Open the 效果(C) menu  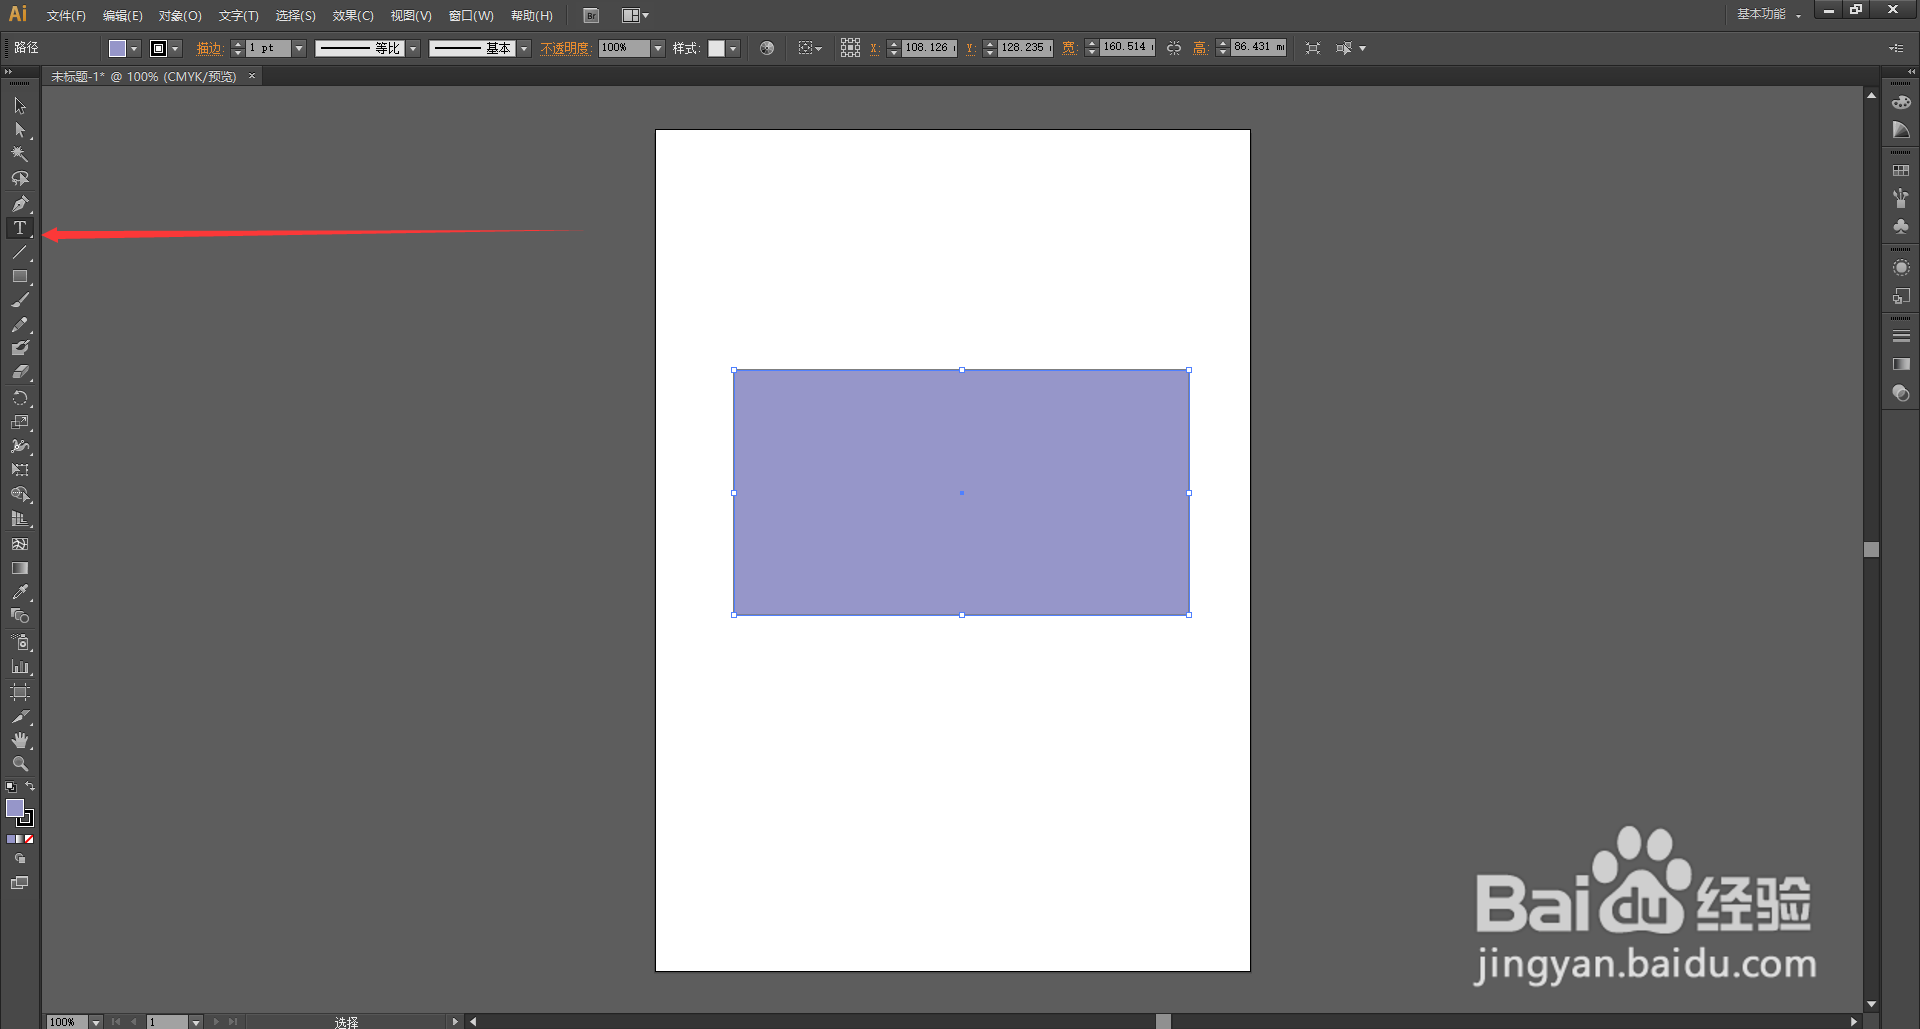(353, 16)
